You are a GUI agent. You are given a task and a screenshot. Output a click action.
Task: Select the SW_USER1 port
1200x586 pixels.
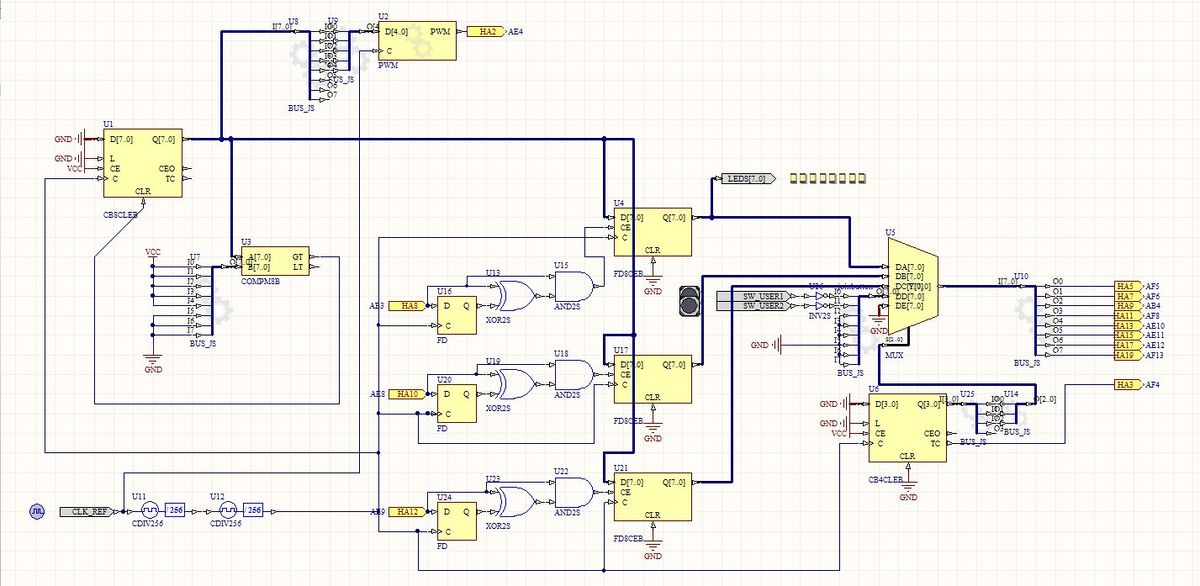pyautogui.click(x=763, y=296)
